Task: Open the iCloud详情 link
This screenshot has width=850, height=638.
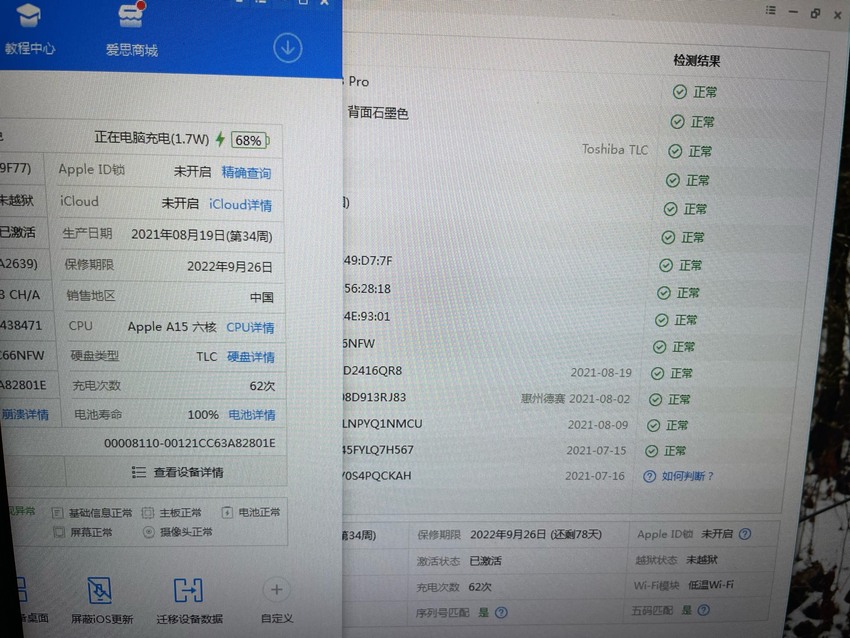Action: point(240,205)
